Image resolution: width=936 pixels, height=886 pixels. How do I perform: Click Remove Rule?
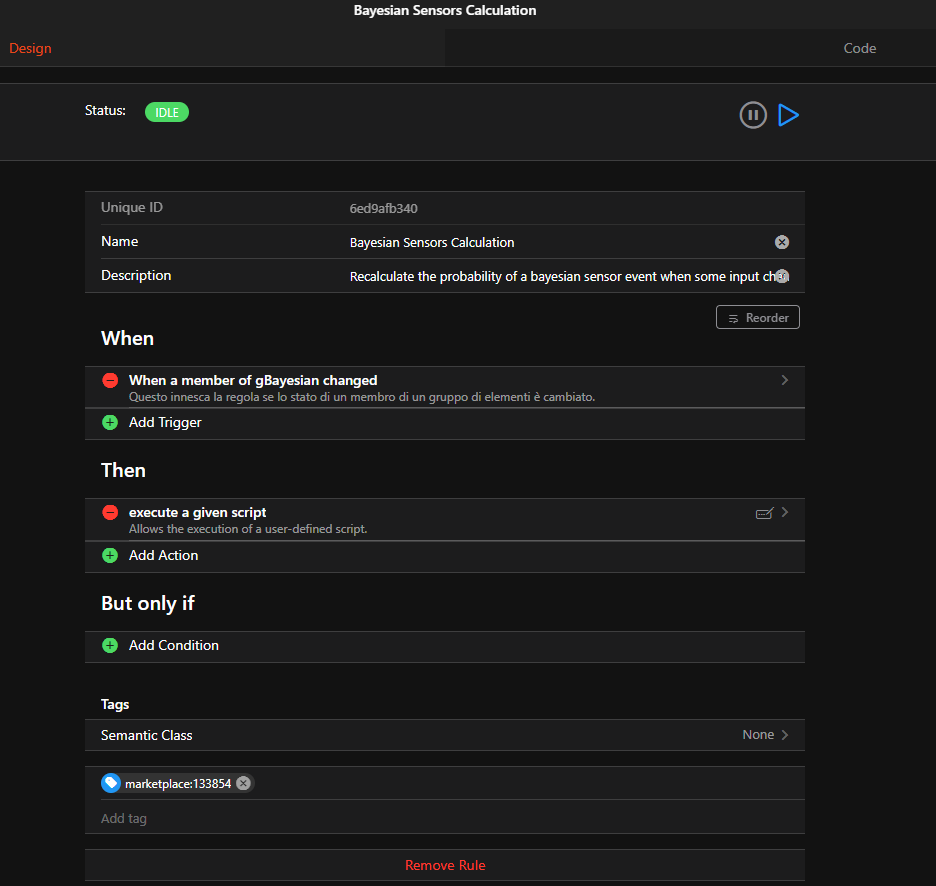click(x=445, y=865)
